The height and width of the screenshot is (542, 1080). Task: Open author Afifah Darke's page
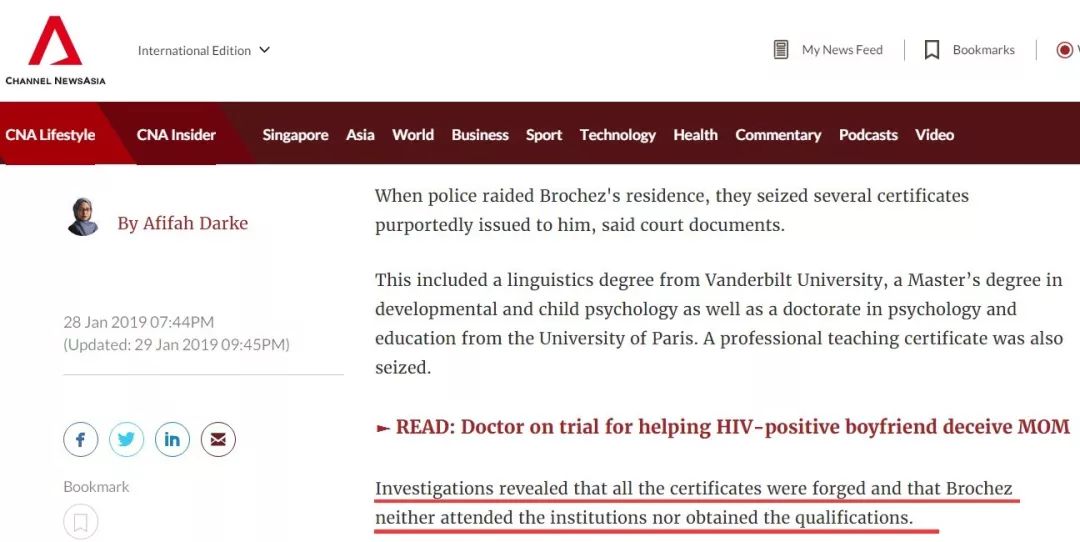click(182, 223)
